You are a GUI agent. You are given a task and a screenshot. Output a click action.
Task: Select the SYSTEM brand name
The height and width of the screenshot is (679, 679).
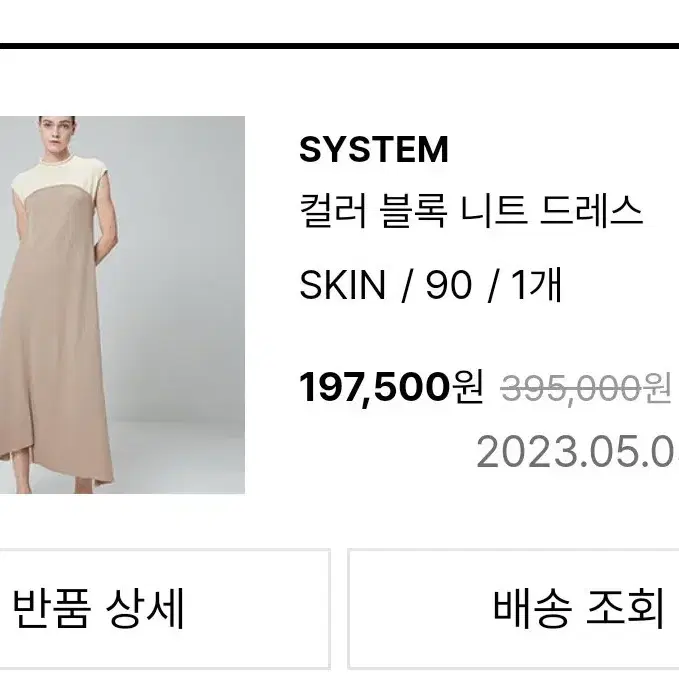[x=374, y=149]
